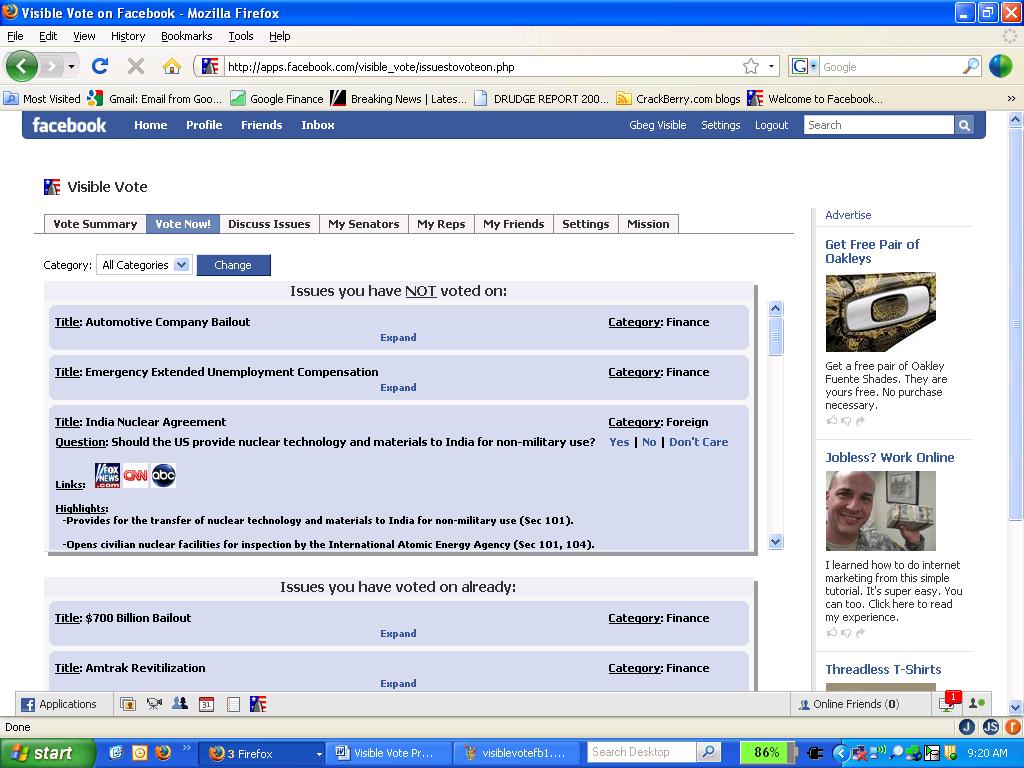The image size is (1024, 768).
Task: Open the back/forward history dropdown arrow
Action: (x=71, y=66)
